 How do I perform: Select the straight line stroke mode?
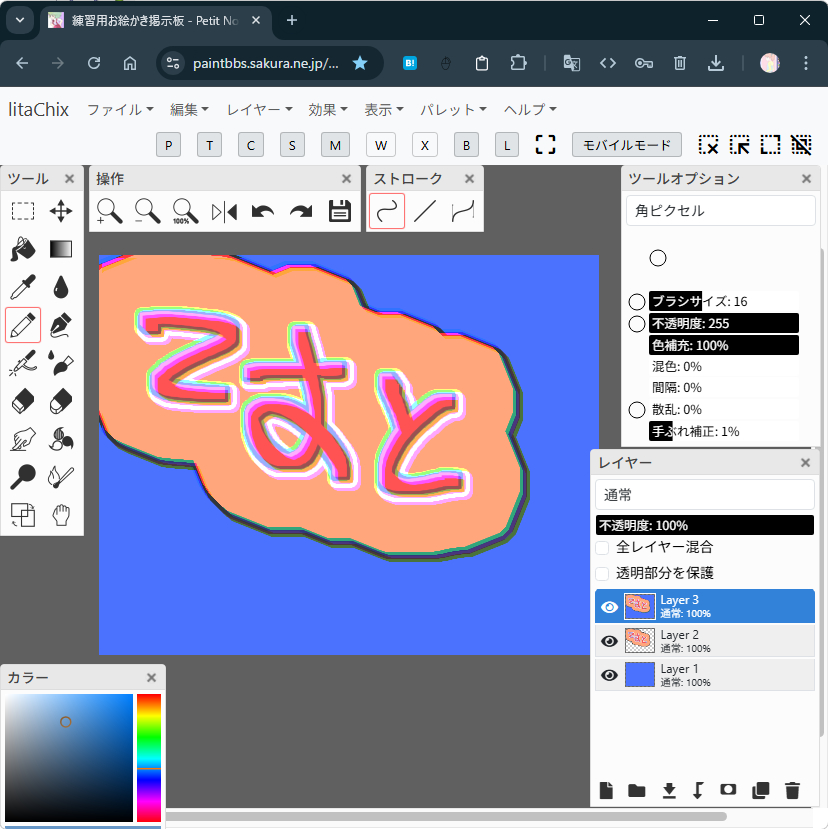coord(425,211)
